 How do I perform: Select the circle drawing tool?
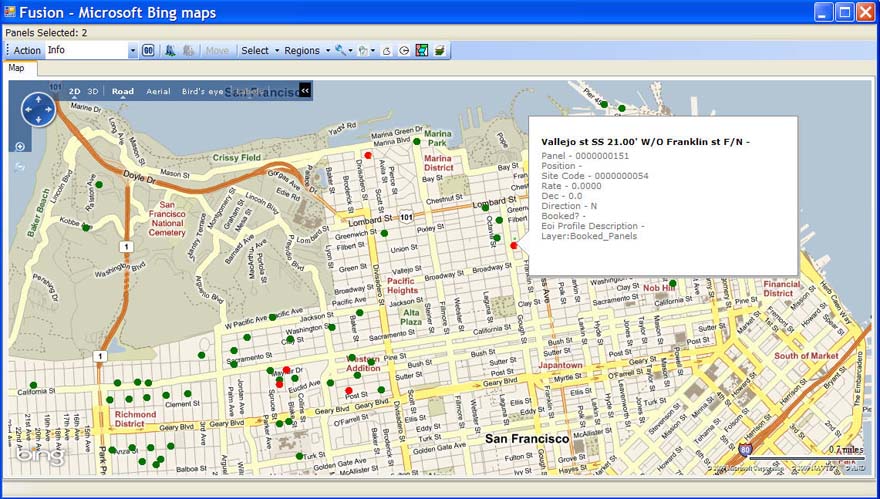[404, 51]
